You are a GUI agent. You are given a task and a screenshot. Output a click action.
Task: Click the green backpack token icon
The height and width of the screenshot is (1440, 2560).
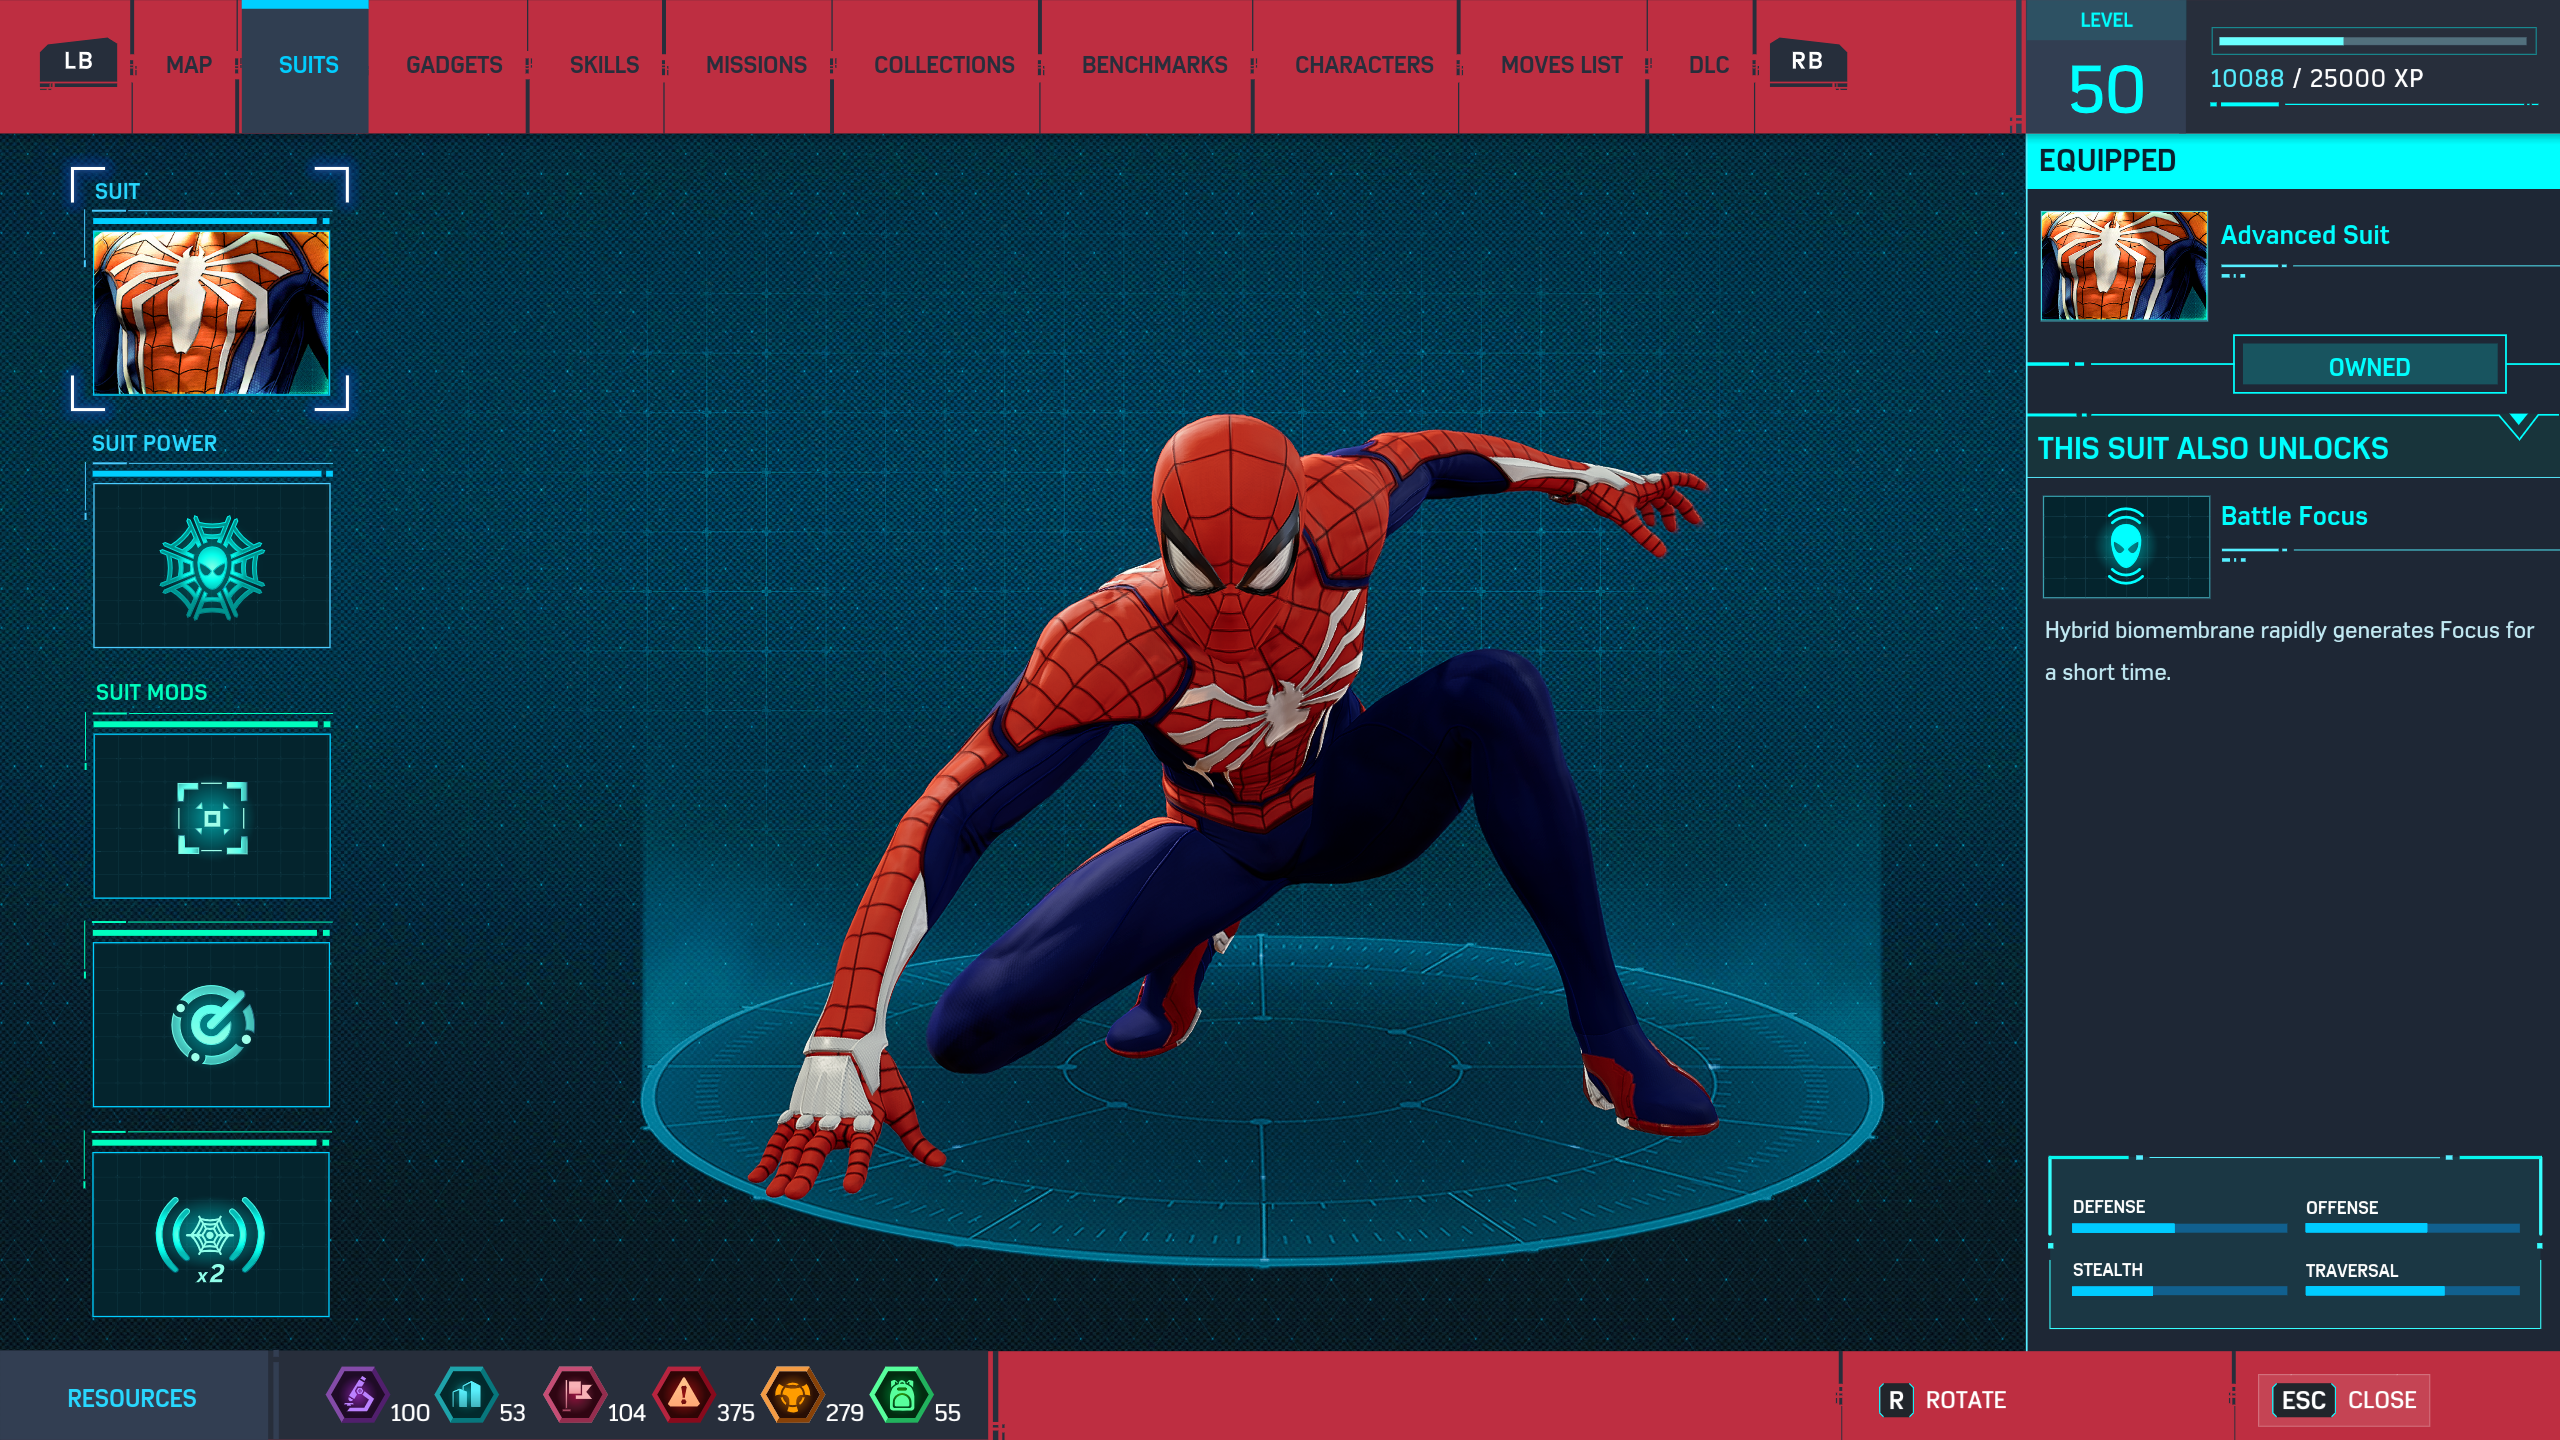(x=902, y=1395)
